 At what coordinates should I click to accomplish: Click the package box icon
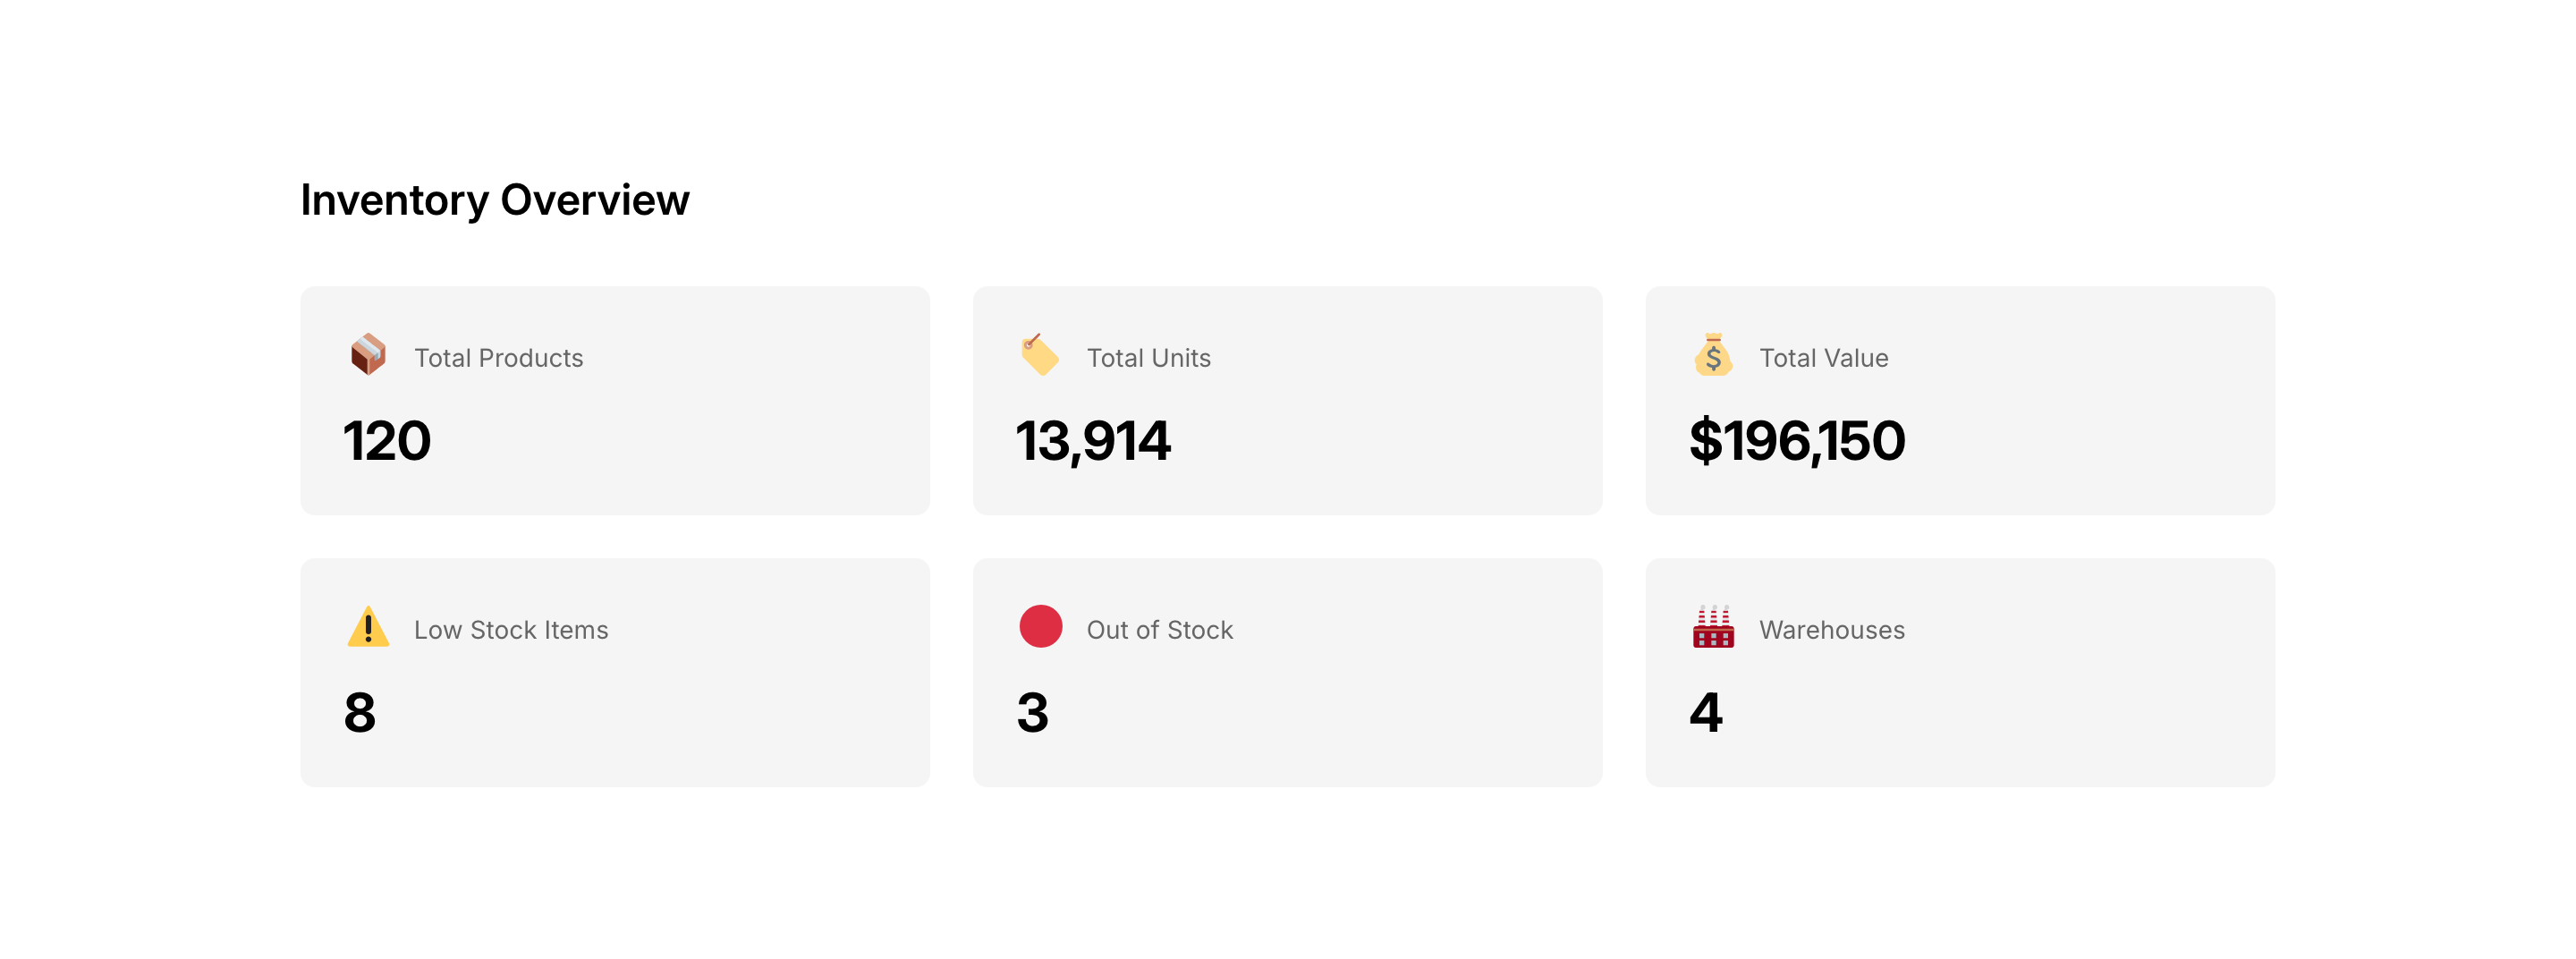click(368, 355)
